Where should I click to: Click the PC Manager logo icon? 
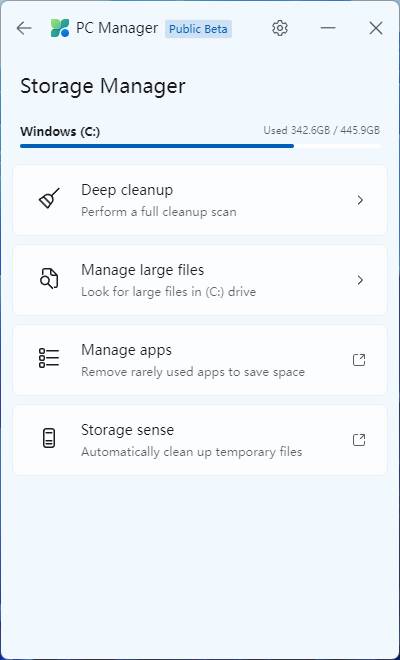click(x=60, y=28)
